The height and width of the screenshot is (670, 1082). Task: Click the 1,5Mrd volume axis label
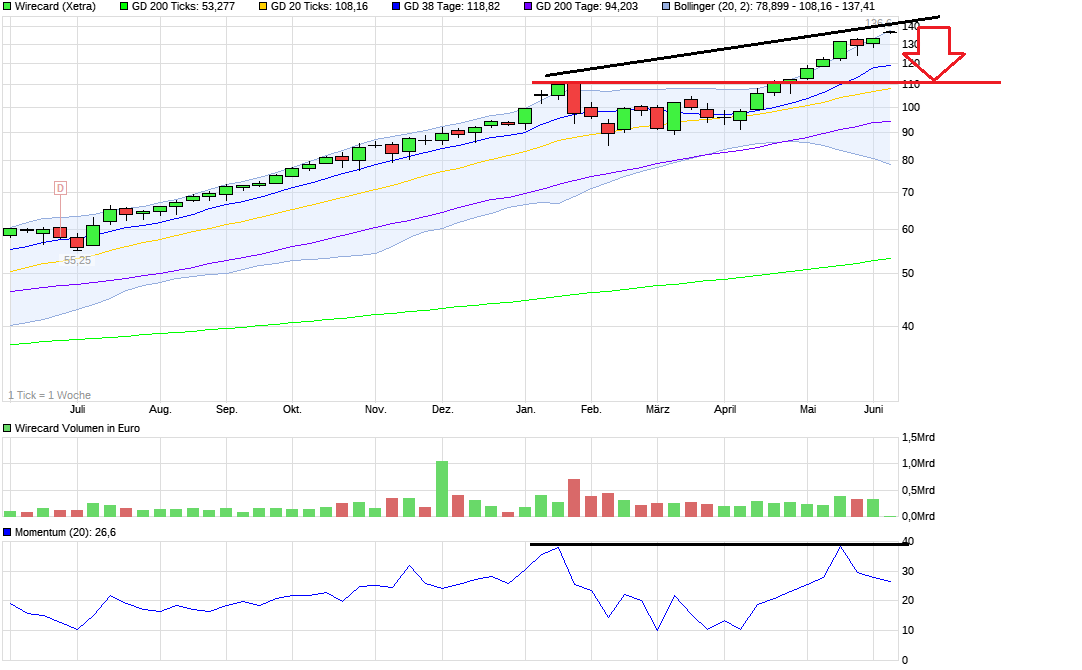[x=918, y=437]
